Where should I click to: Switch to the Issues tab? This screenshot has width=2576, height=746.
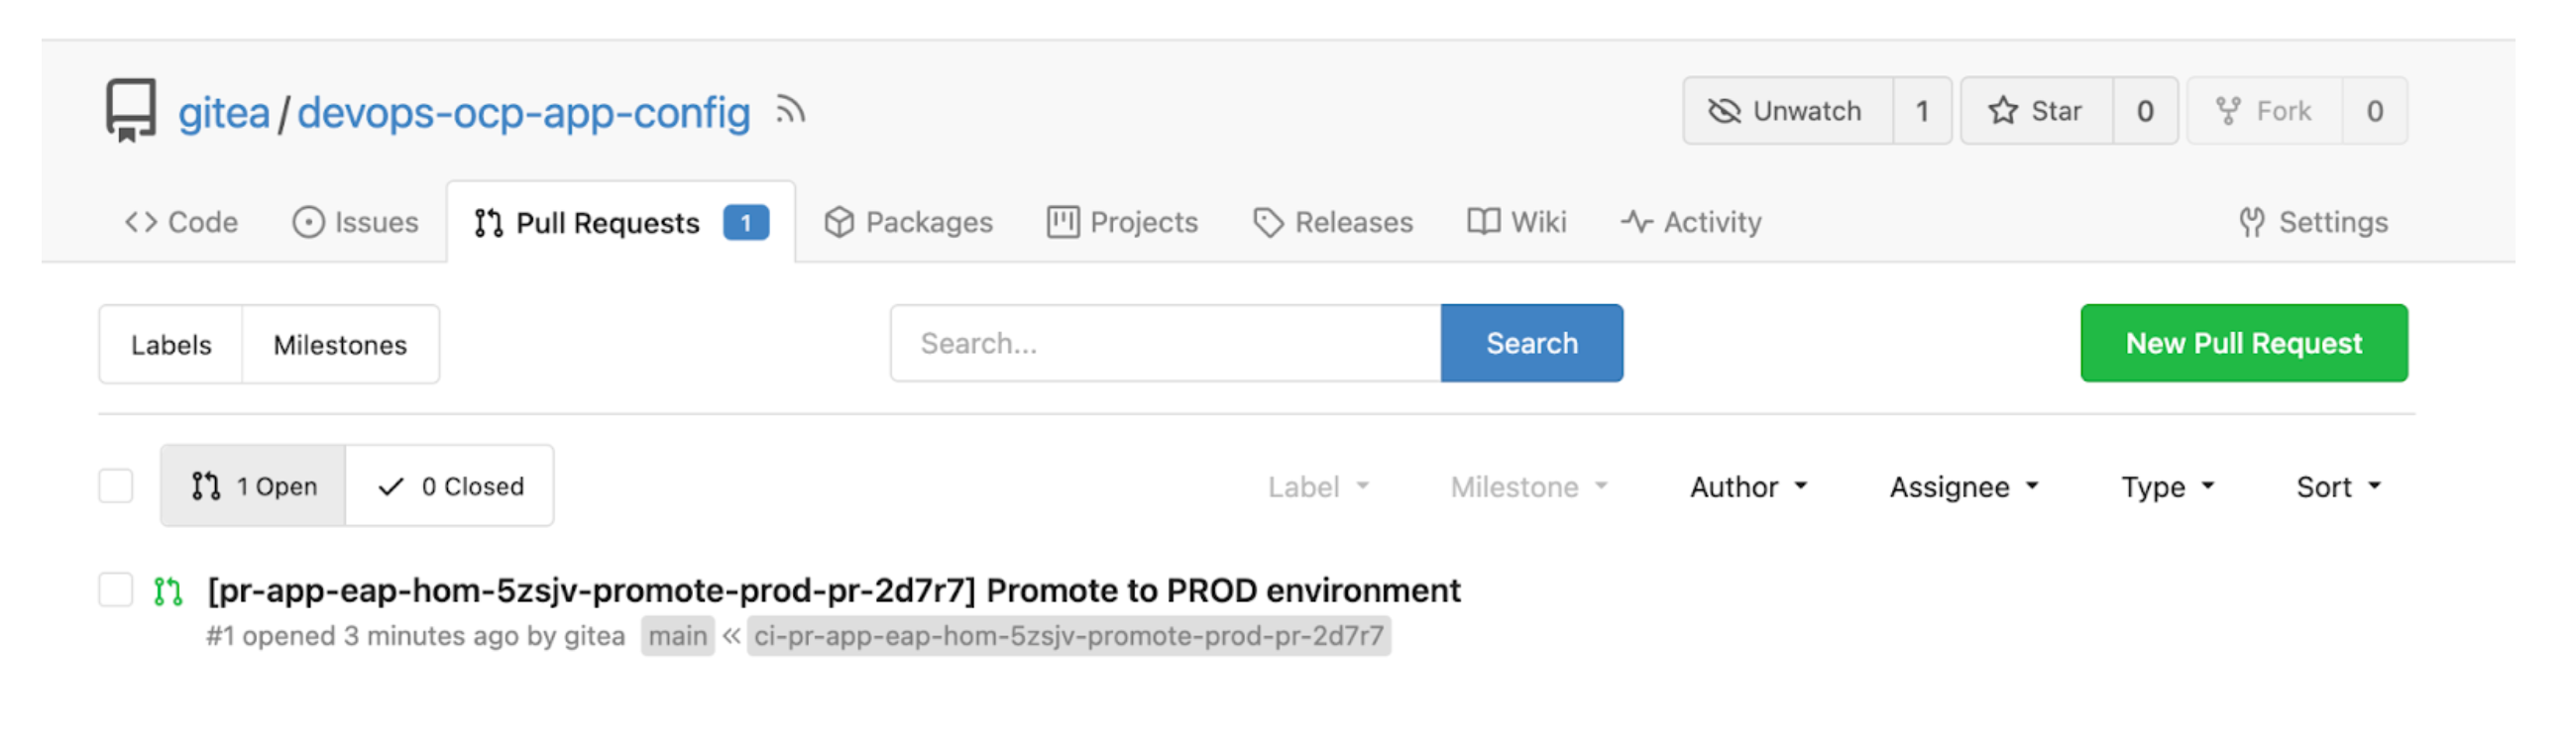point(356,222)
